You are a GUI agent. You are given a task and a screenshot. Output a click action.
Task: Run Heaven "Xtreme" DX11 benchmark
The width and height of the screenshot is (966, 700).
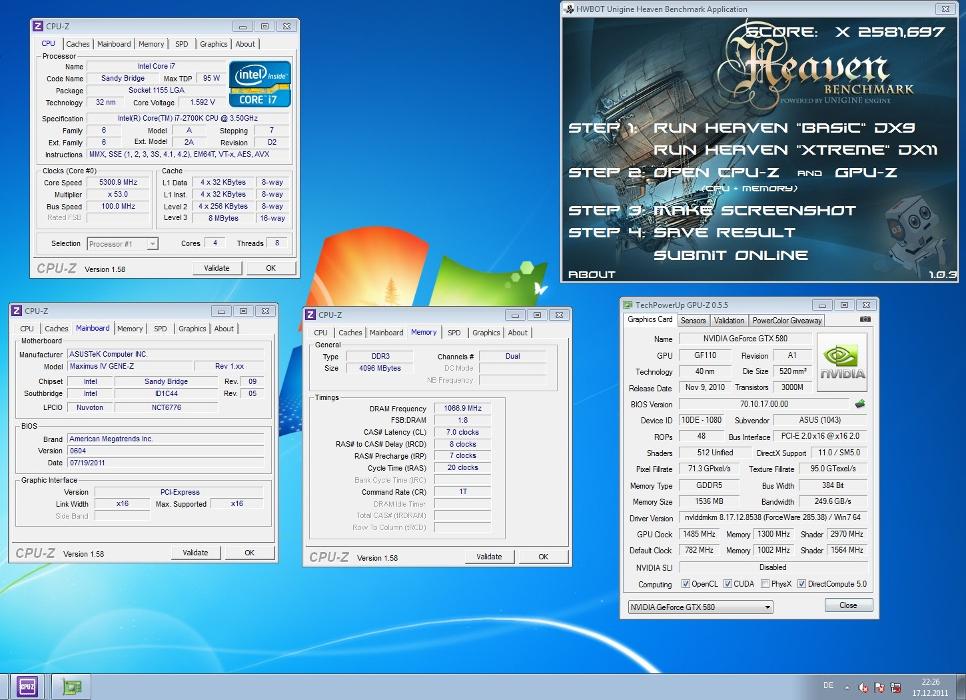pos(795,150)
